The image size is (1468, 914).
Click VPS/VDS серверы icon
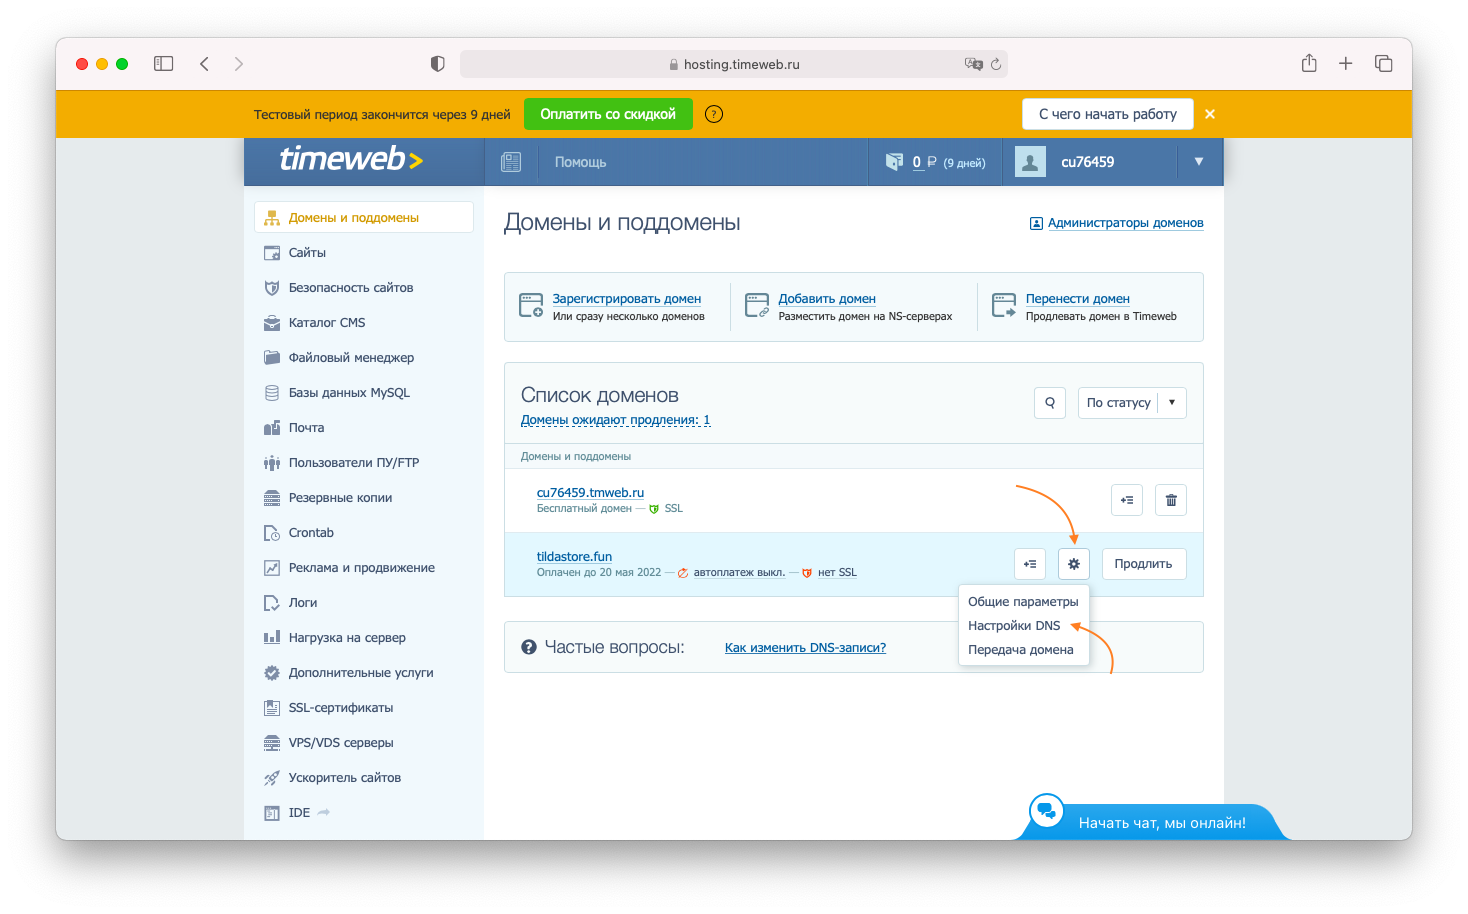pos(272,743)
